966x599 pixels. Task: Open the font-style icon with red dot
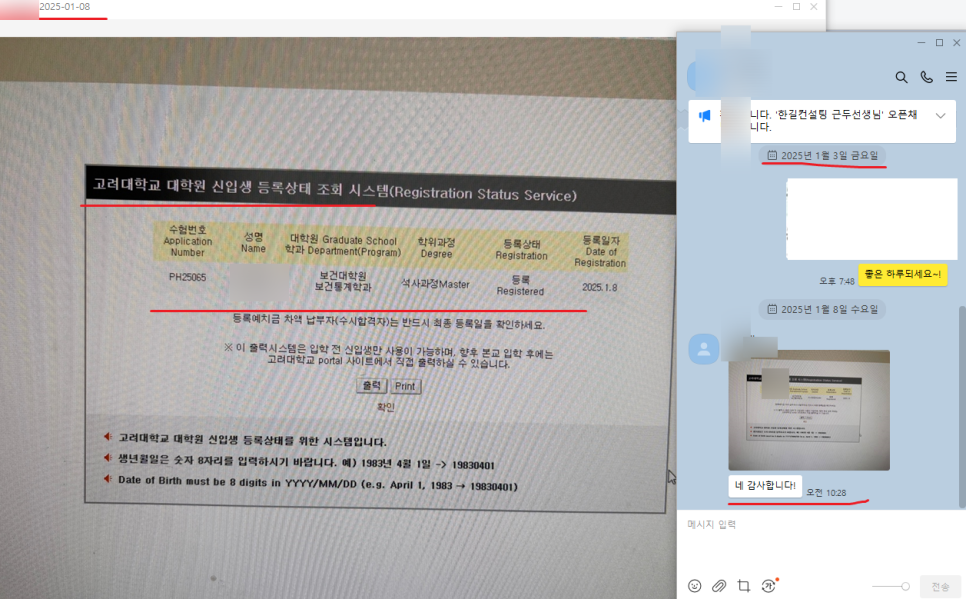(x=769, y=585)
